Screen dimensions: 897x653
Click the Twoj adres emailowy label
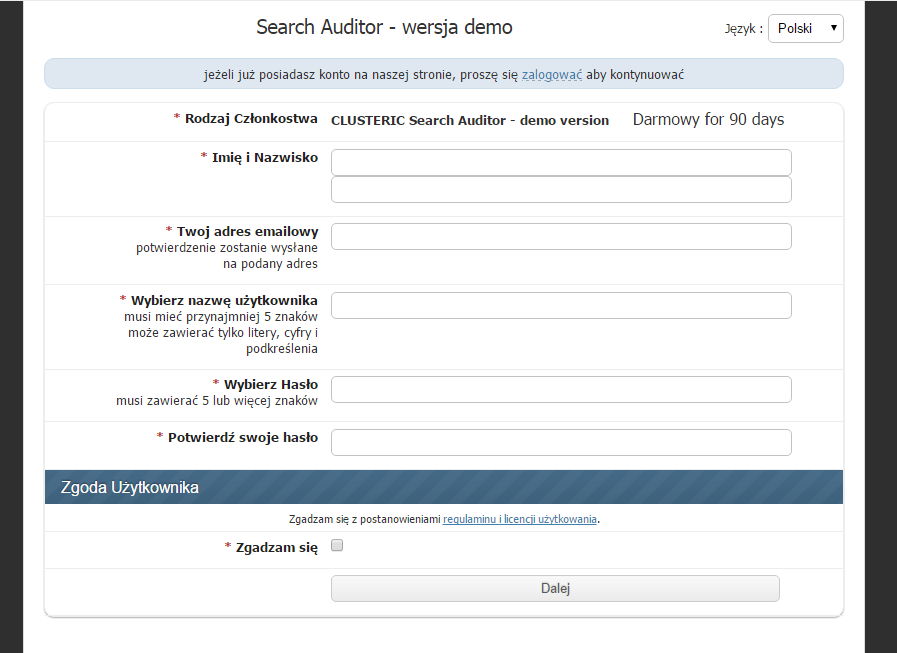(247, 232)
